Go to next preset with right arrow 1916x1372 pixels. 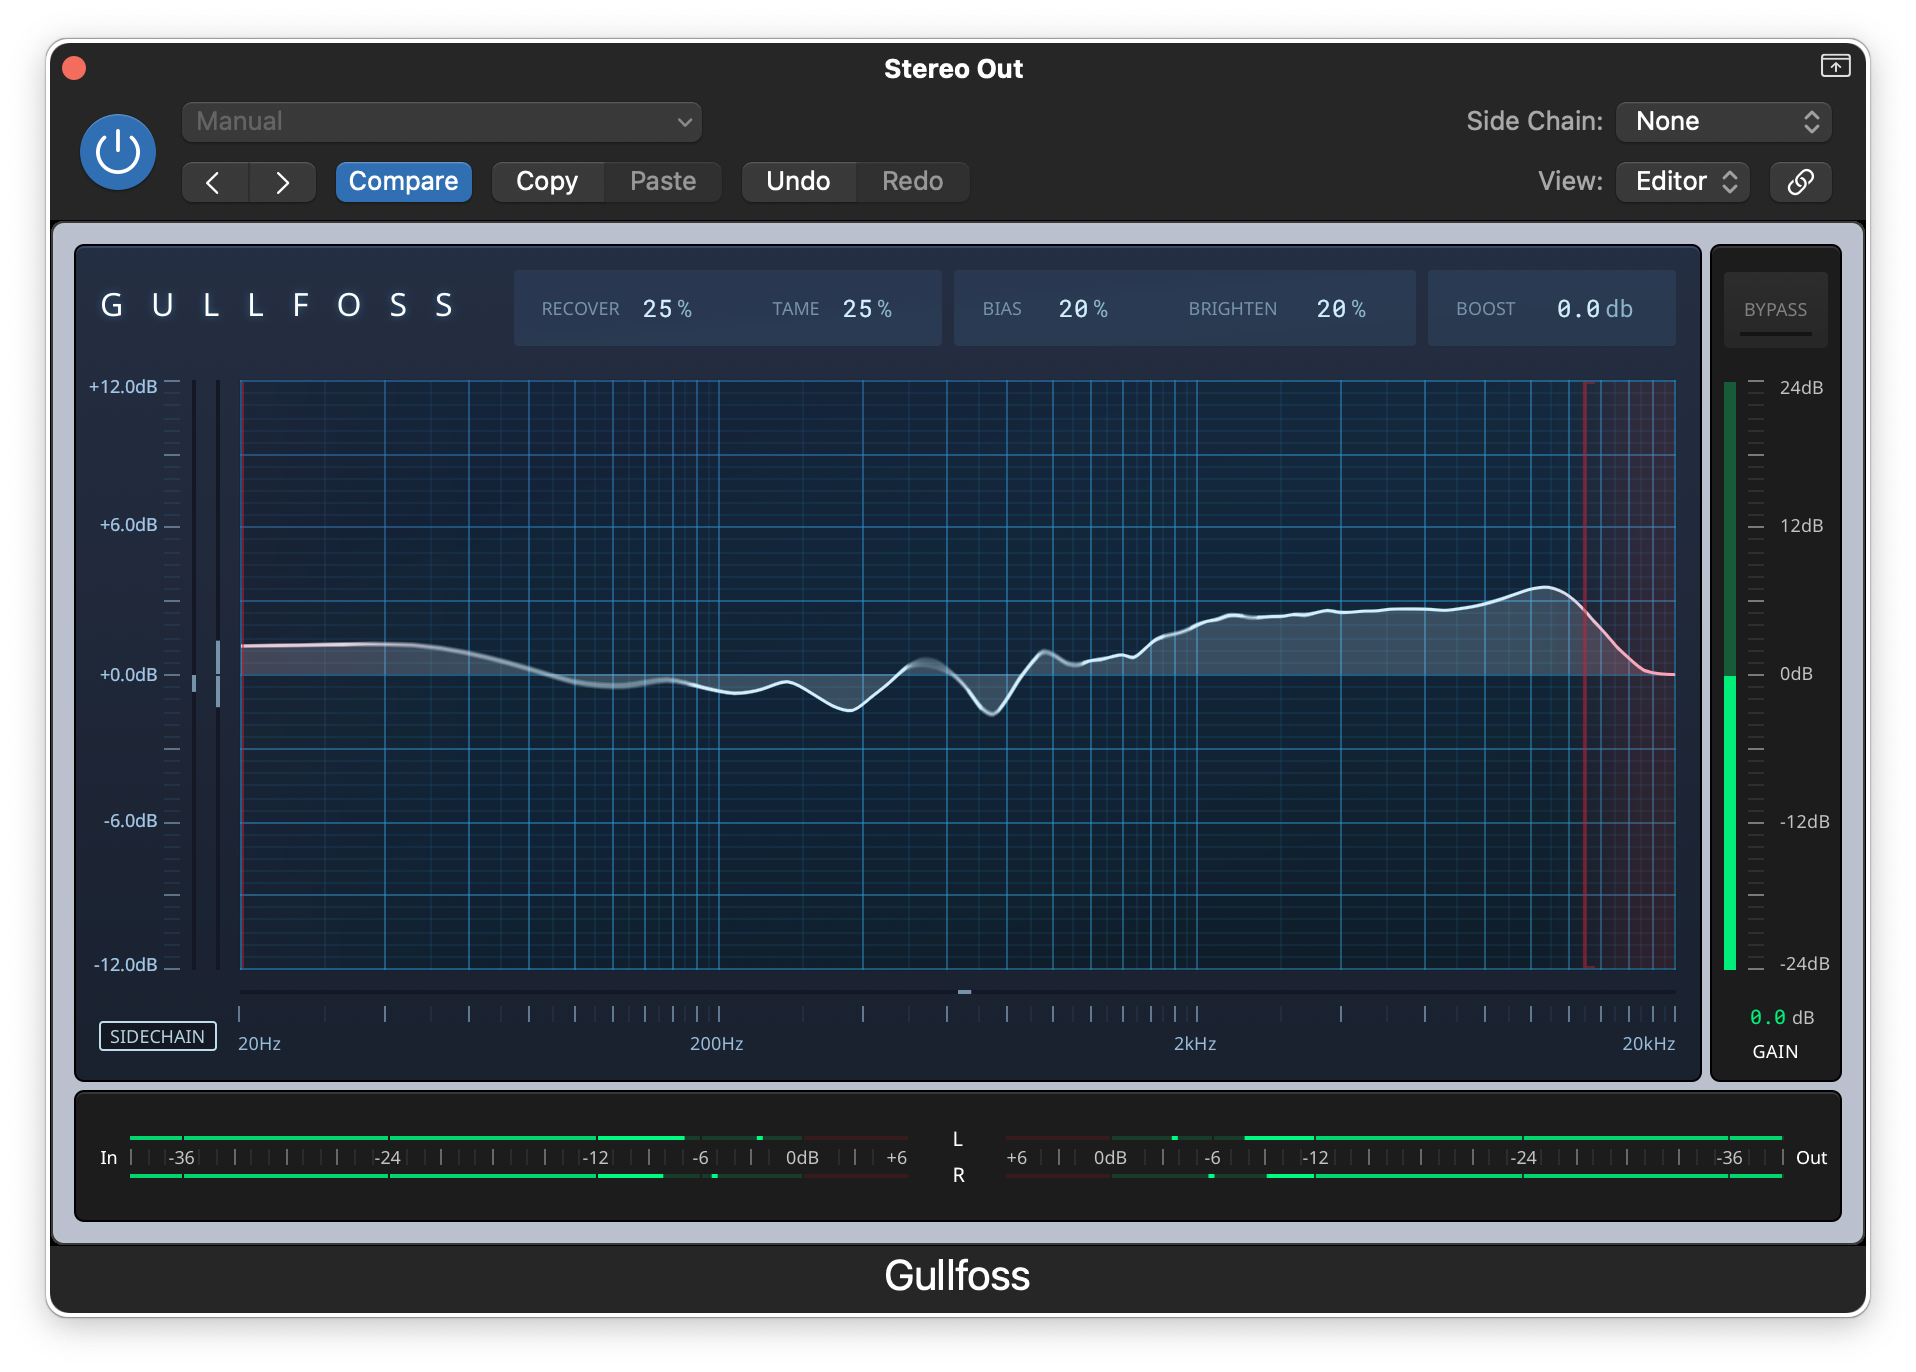282,182
